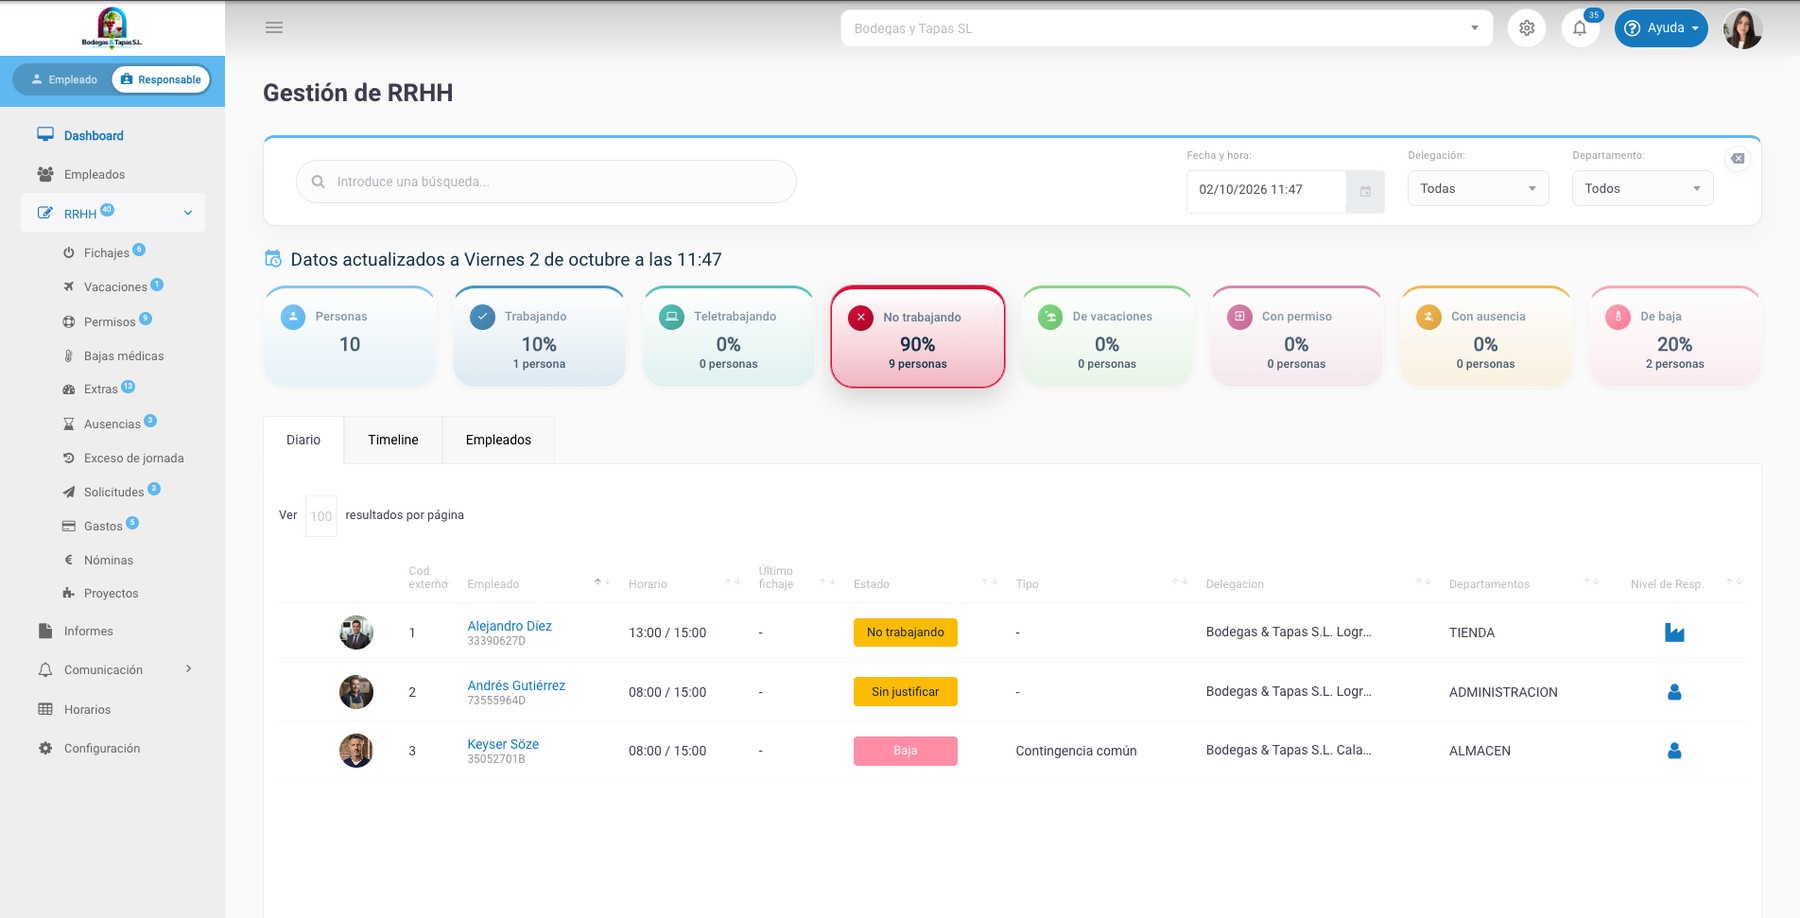Click the chart icon in Alejandro Díez row

[x=1674, y=632]
